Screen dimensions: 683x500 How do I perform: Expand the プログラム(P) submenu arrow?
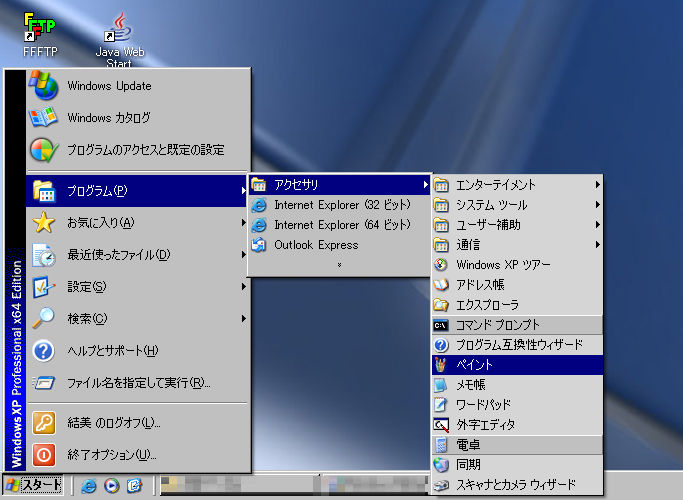pyautogui.click(x=243, y=191)
